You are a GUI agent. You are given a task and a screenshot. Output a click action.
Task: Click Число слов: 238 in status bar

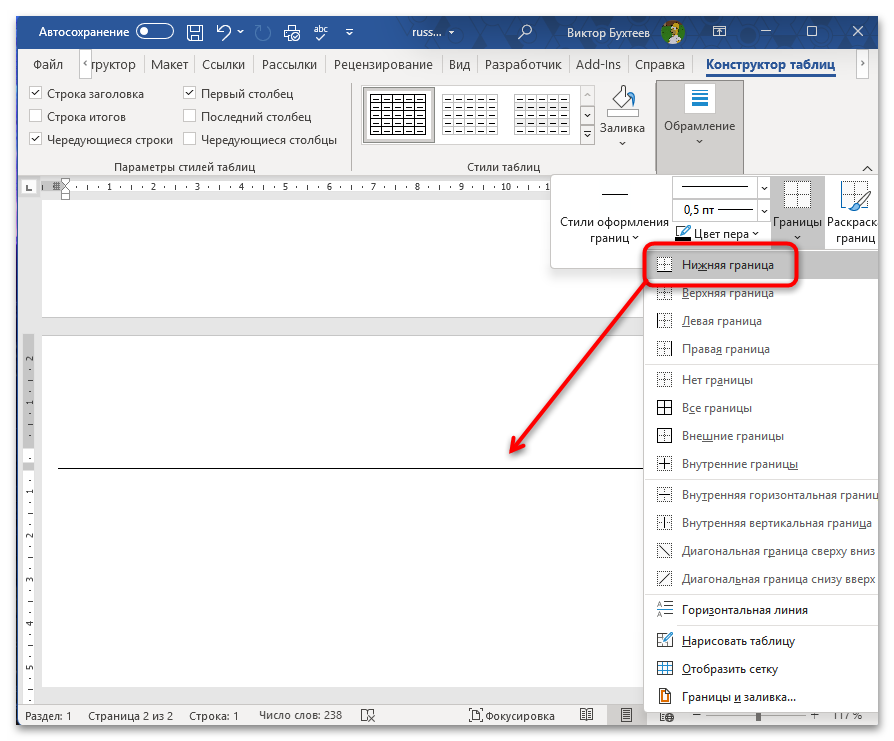click(x=300, y=715)
